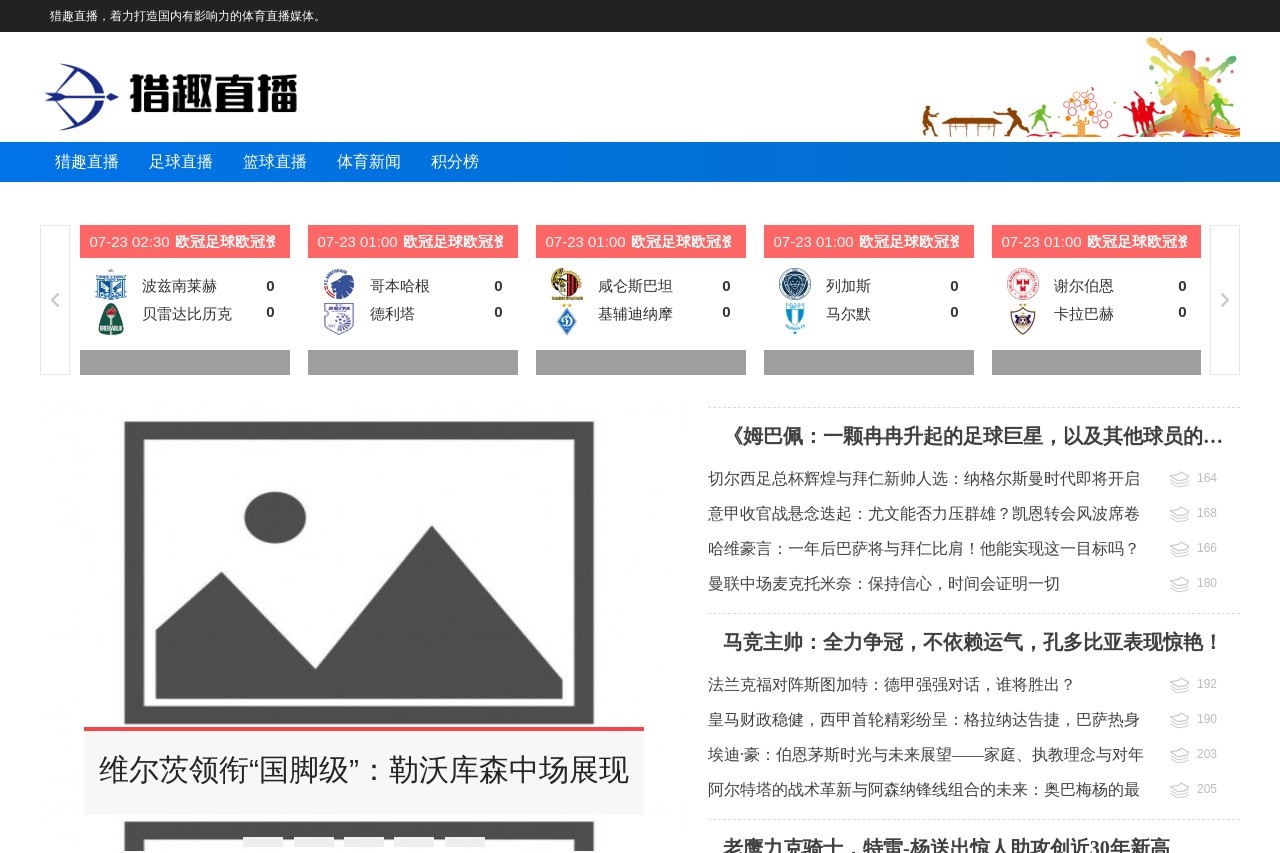The image size is (1280, 853).
Task: Open headline 马竞主帅：全力争冠
Action: (973, 642)
